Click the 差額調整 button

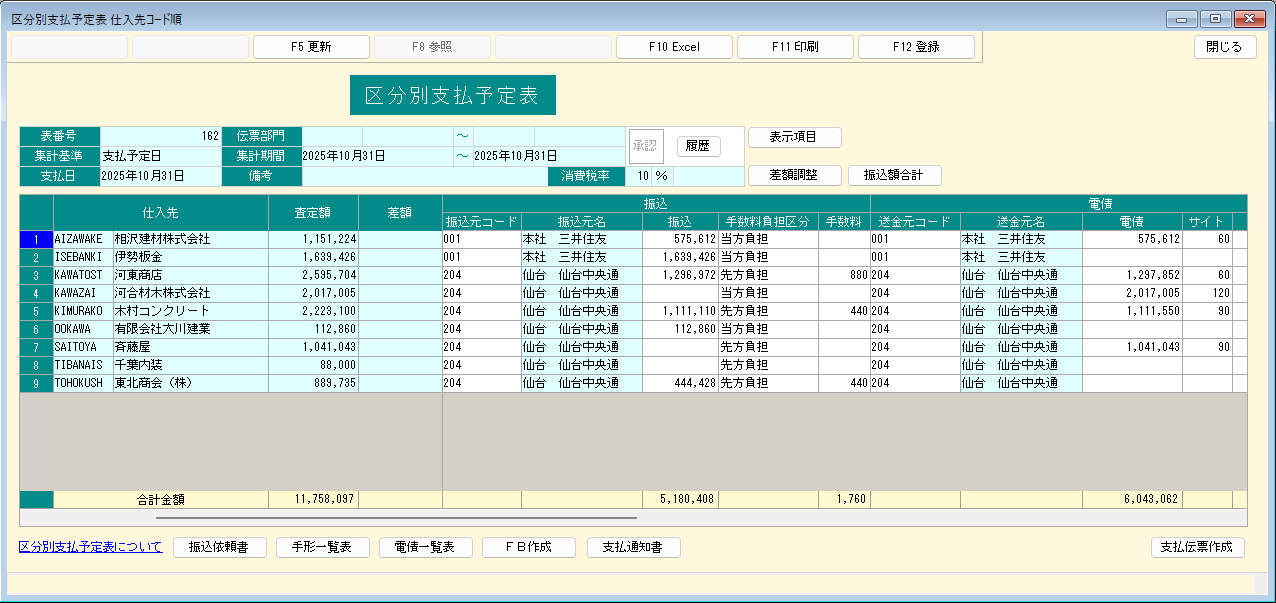click(795, 175)
